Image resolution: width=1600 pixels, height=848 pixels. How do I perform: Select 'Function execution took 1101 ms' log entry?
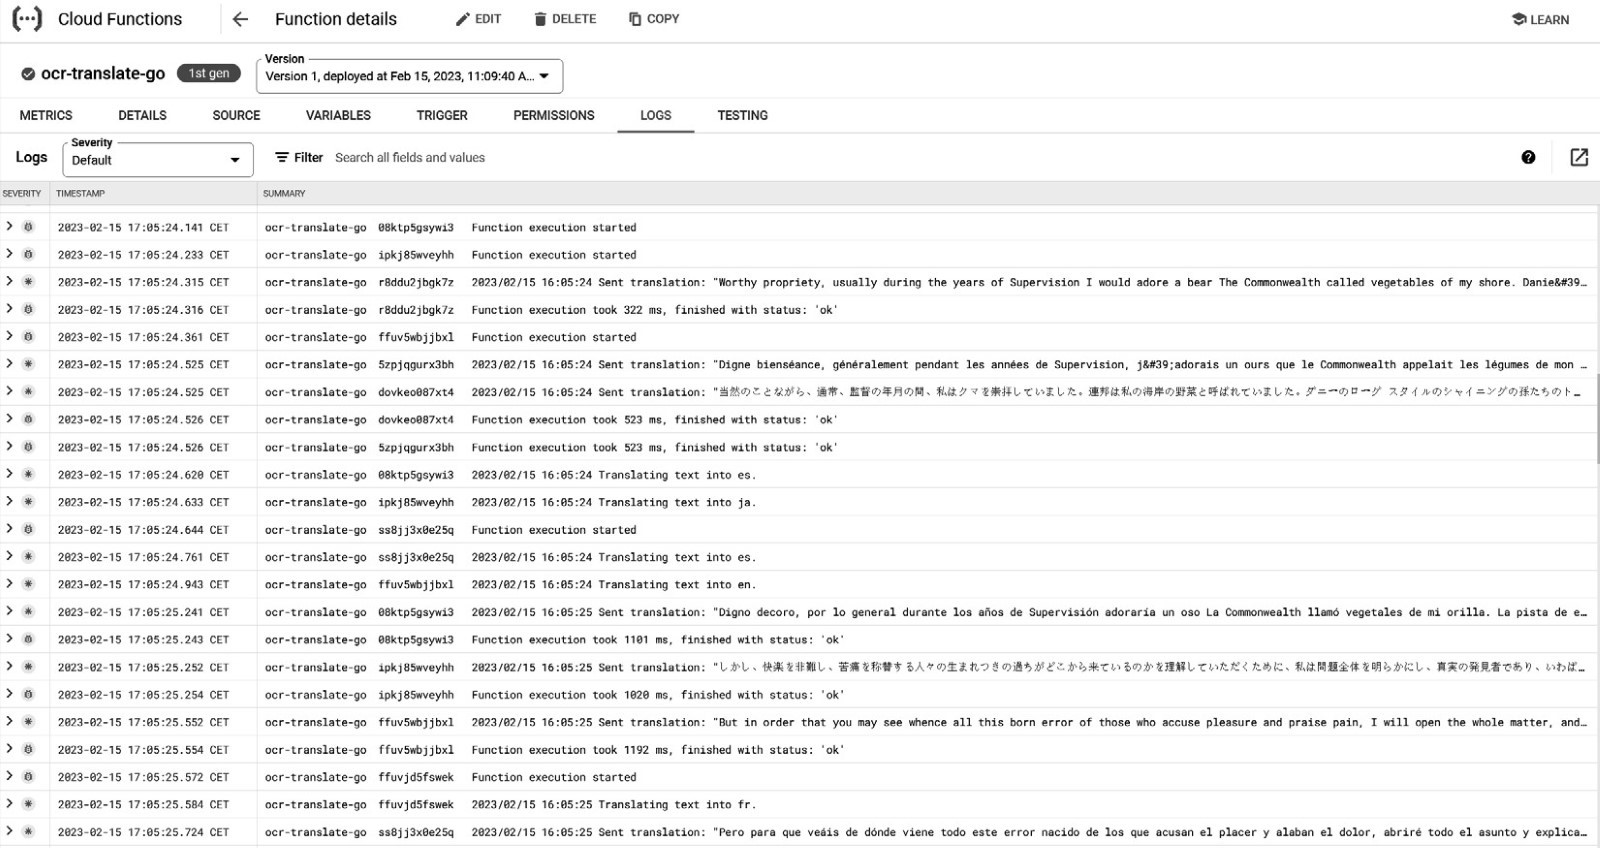(658, 639)
